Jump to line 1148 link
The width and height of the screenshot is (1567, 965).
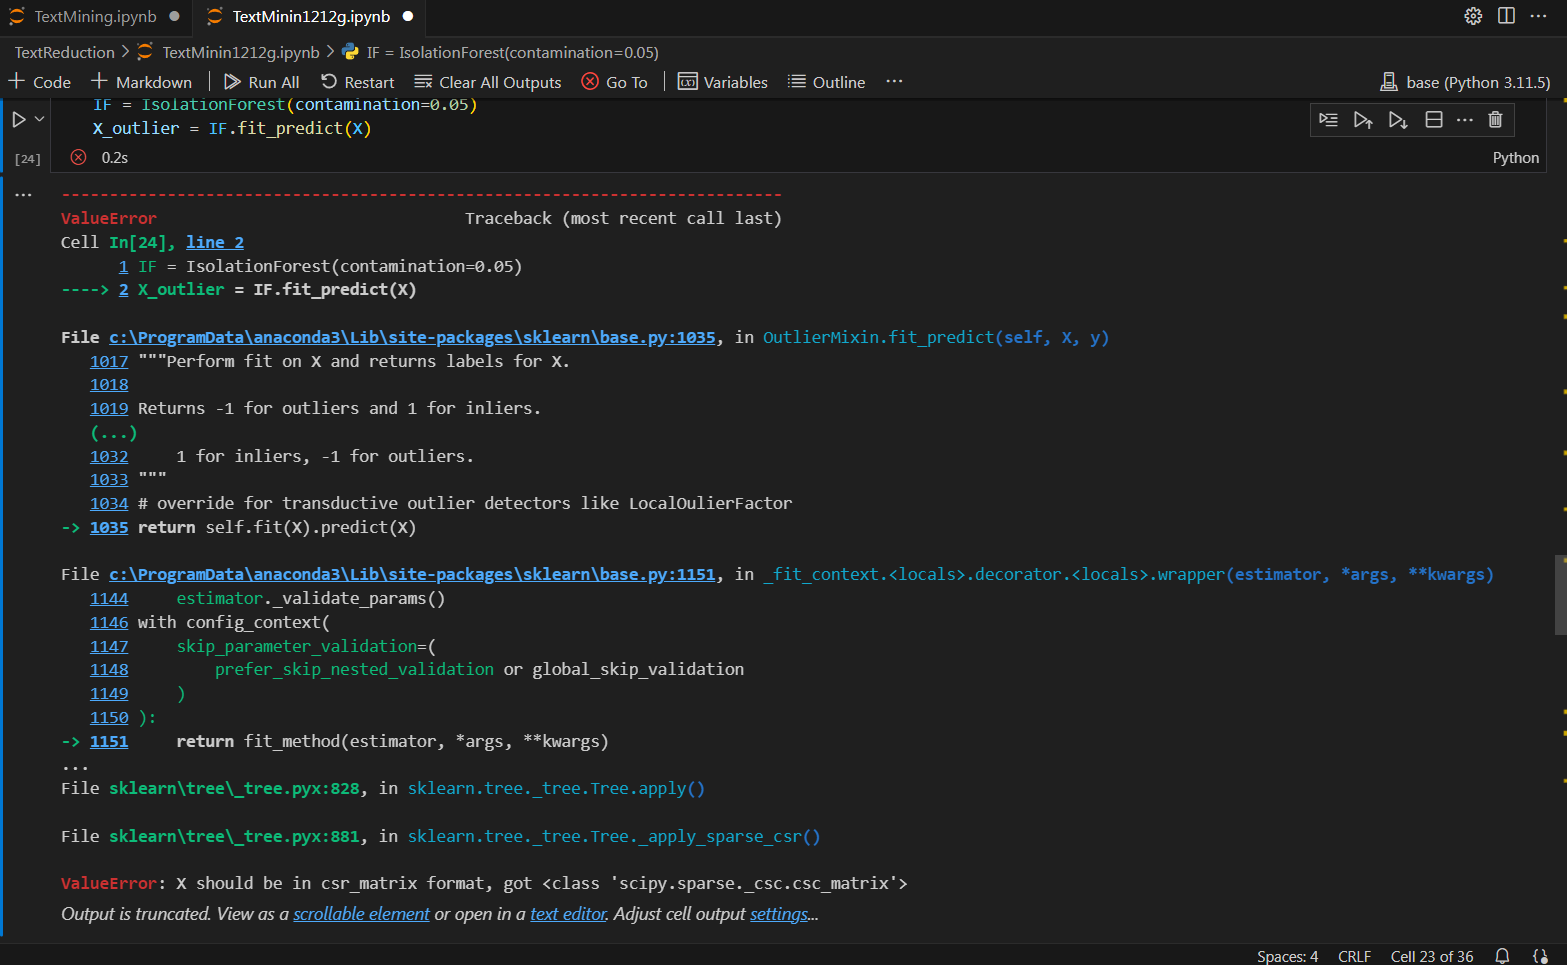click(109, 669)
